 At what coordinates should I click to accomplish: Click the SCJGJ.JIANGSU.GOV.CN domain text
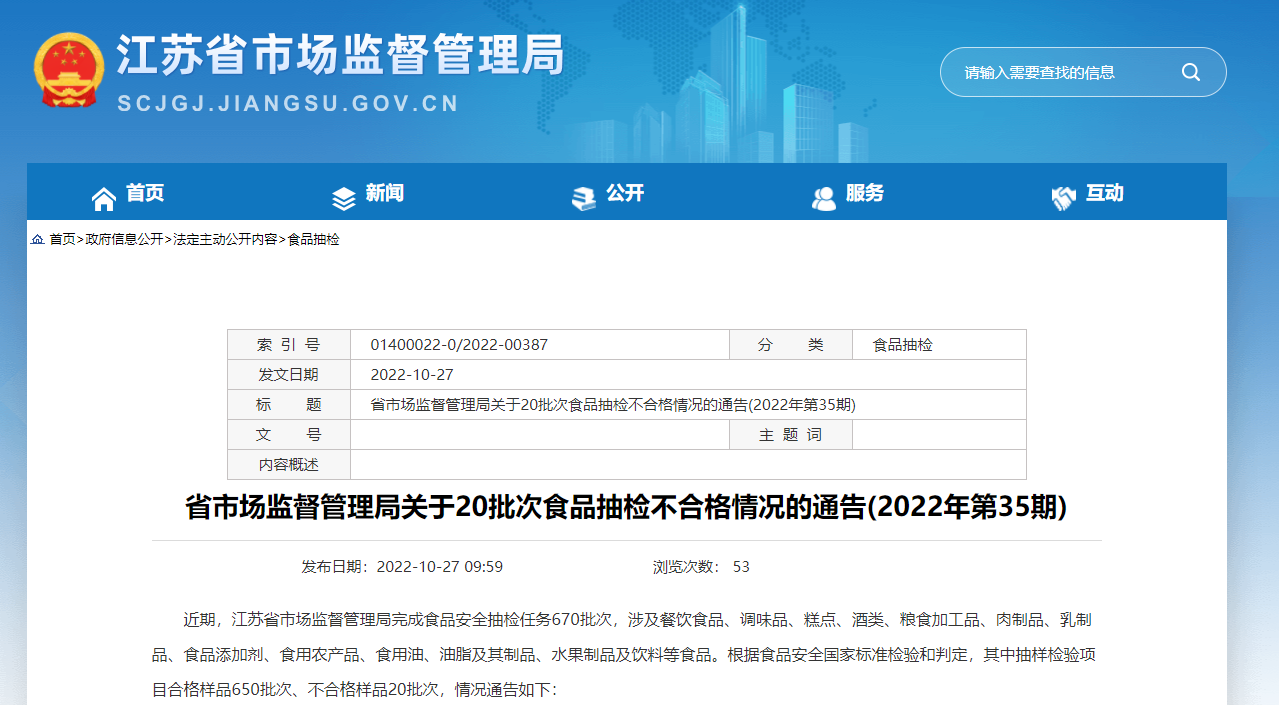(288, 104)
